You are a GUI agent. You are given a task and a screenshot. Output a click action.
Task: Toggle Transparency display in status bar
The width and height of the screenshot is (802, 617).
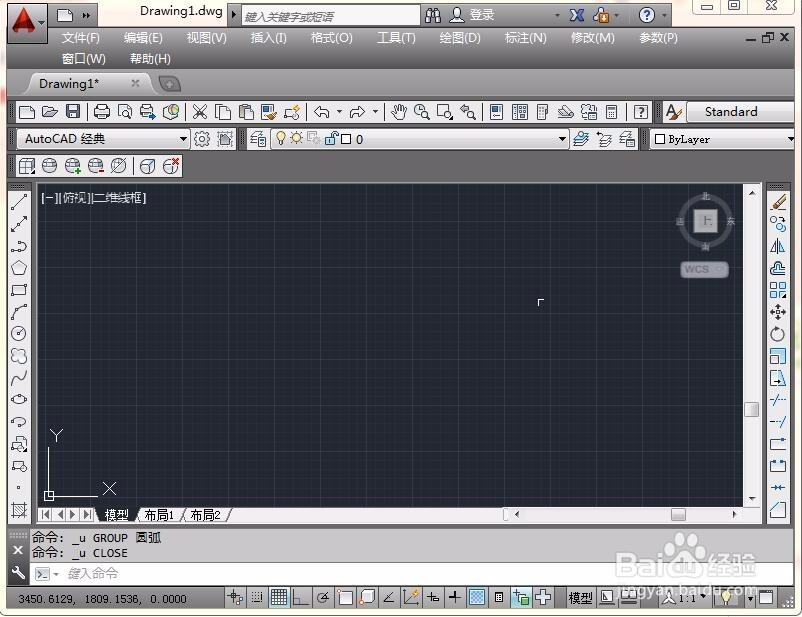[x=477, y=597]
